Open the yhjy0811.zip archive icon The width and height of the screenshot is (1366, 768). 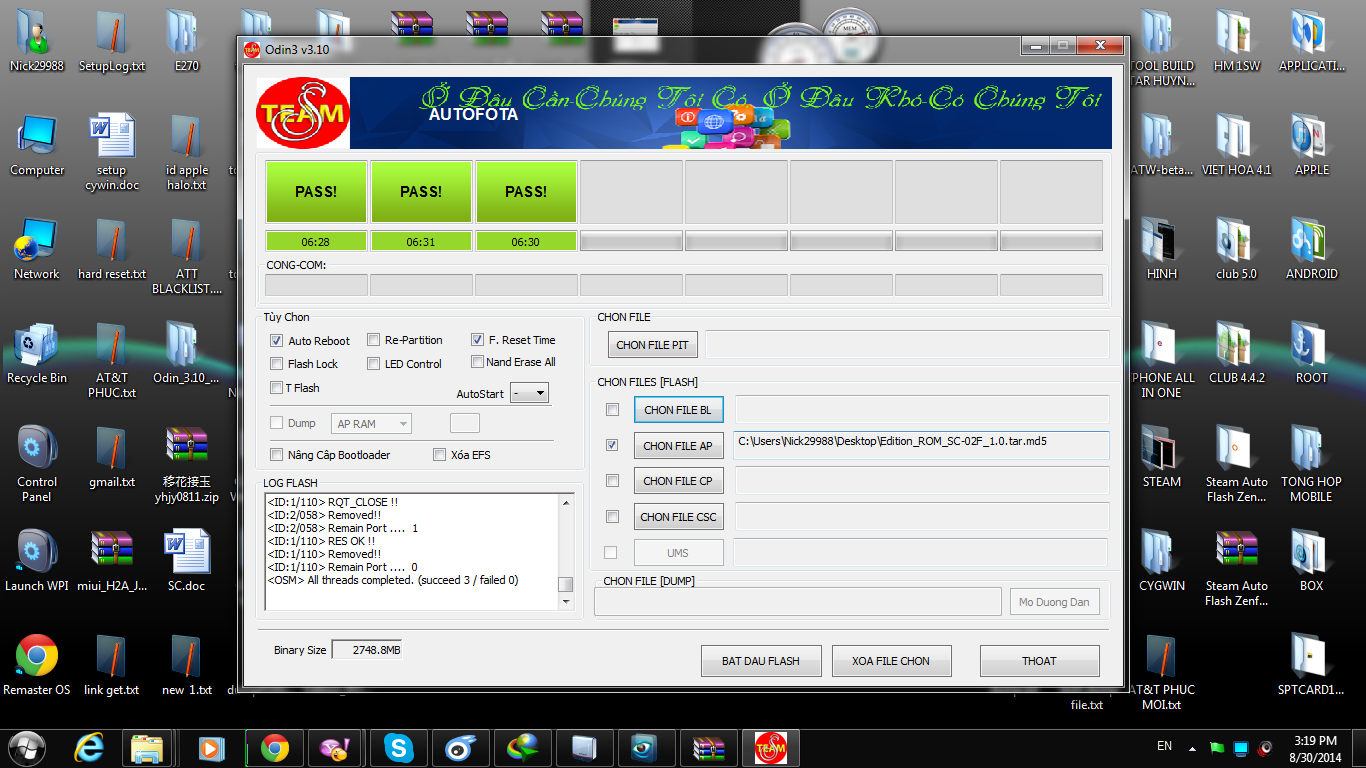click(187, 463)
